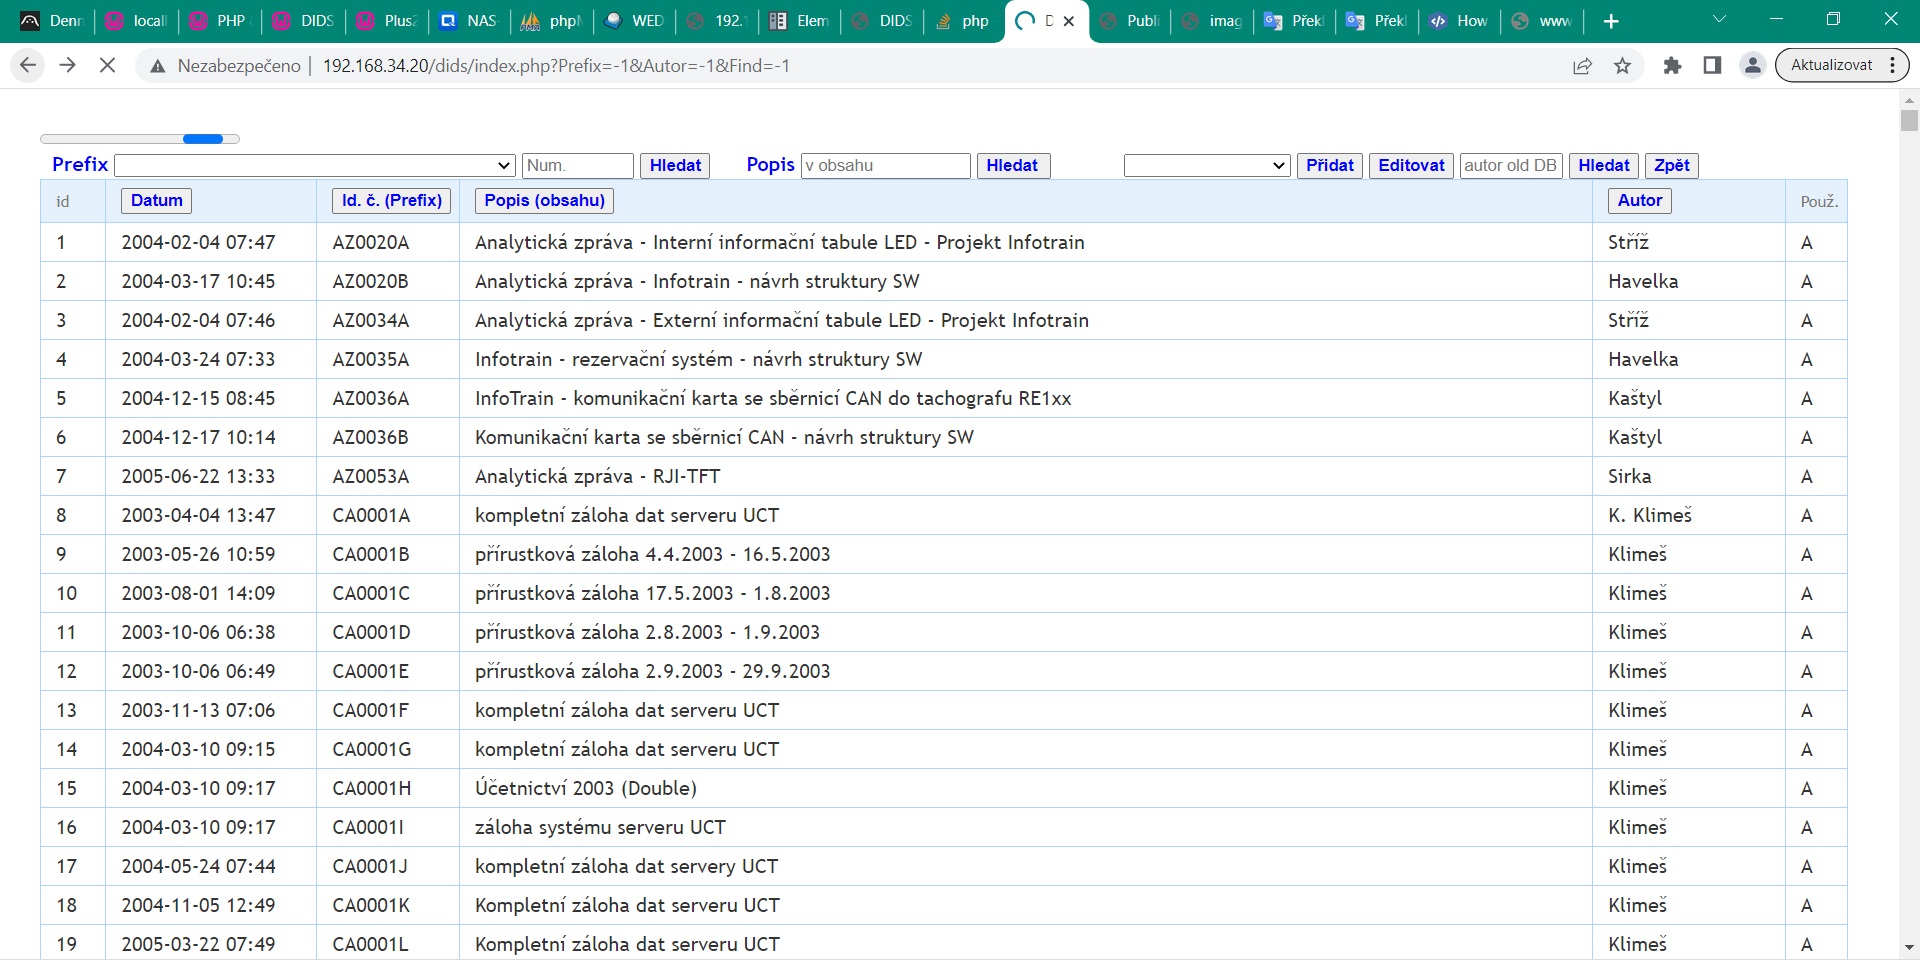Open the tab search chevron

coord(1719,20)
